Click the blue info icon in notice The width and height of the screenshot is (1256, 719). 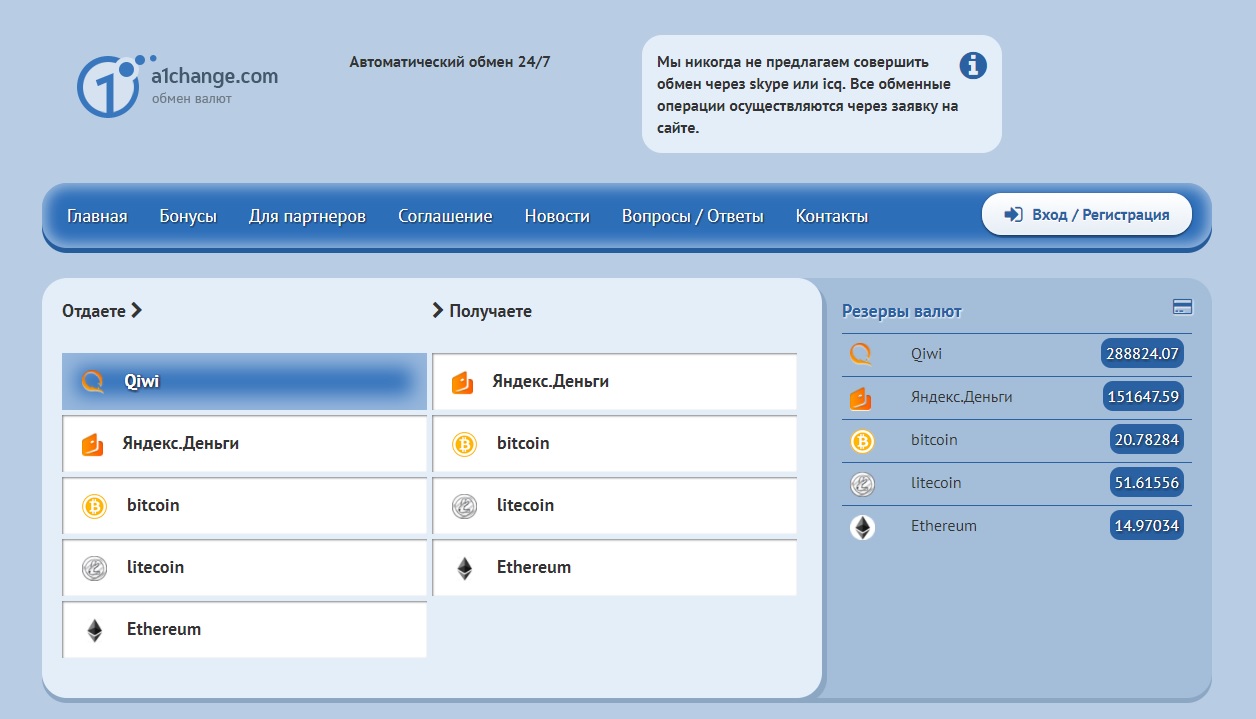pos(973,66)
